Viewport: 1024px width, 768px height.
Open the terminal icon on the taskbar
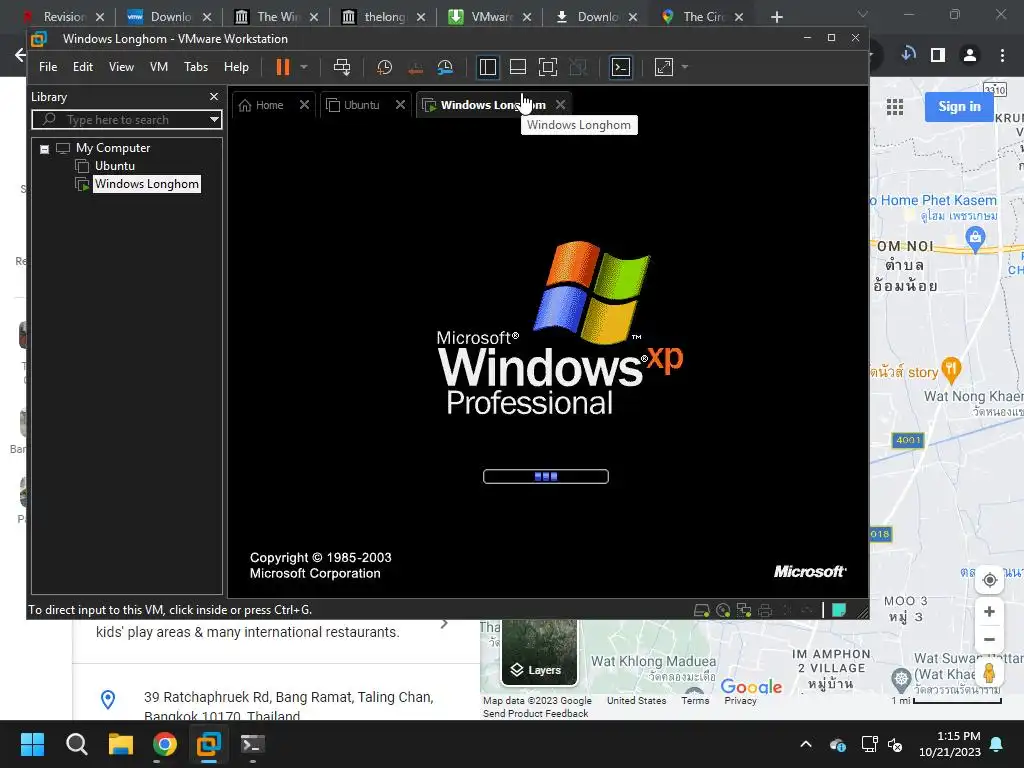pyautogui.click(x=253, y=744)
